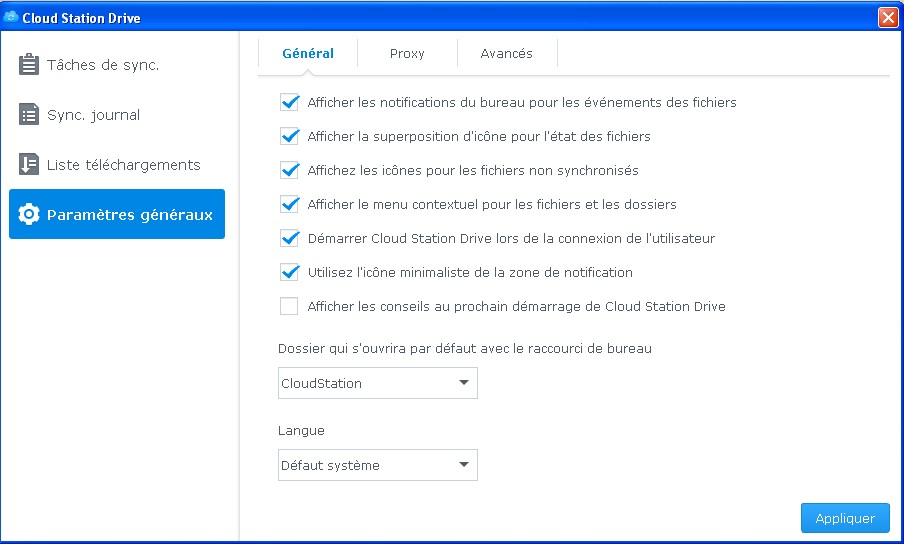The width and height of the screenshot is (904, 544).
Task: Disable desktop notifications for file events checkbox
Action: pos(290,102)
